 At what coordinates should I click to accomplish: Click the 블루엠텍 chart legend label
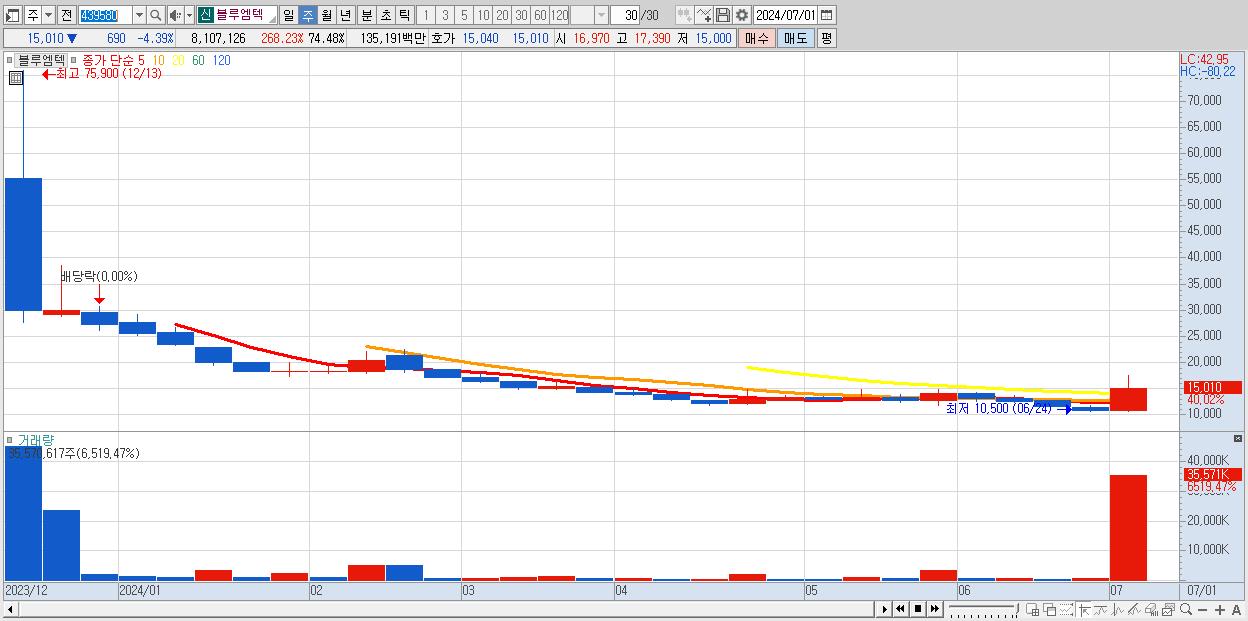click(x=39, y=60)
